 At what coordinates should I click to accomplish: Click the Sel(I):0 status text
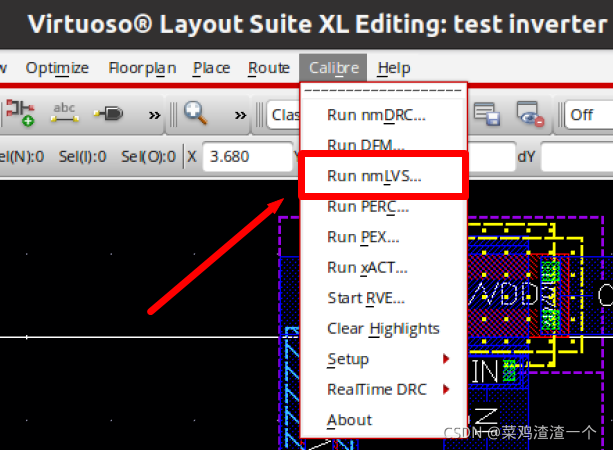82,157
